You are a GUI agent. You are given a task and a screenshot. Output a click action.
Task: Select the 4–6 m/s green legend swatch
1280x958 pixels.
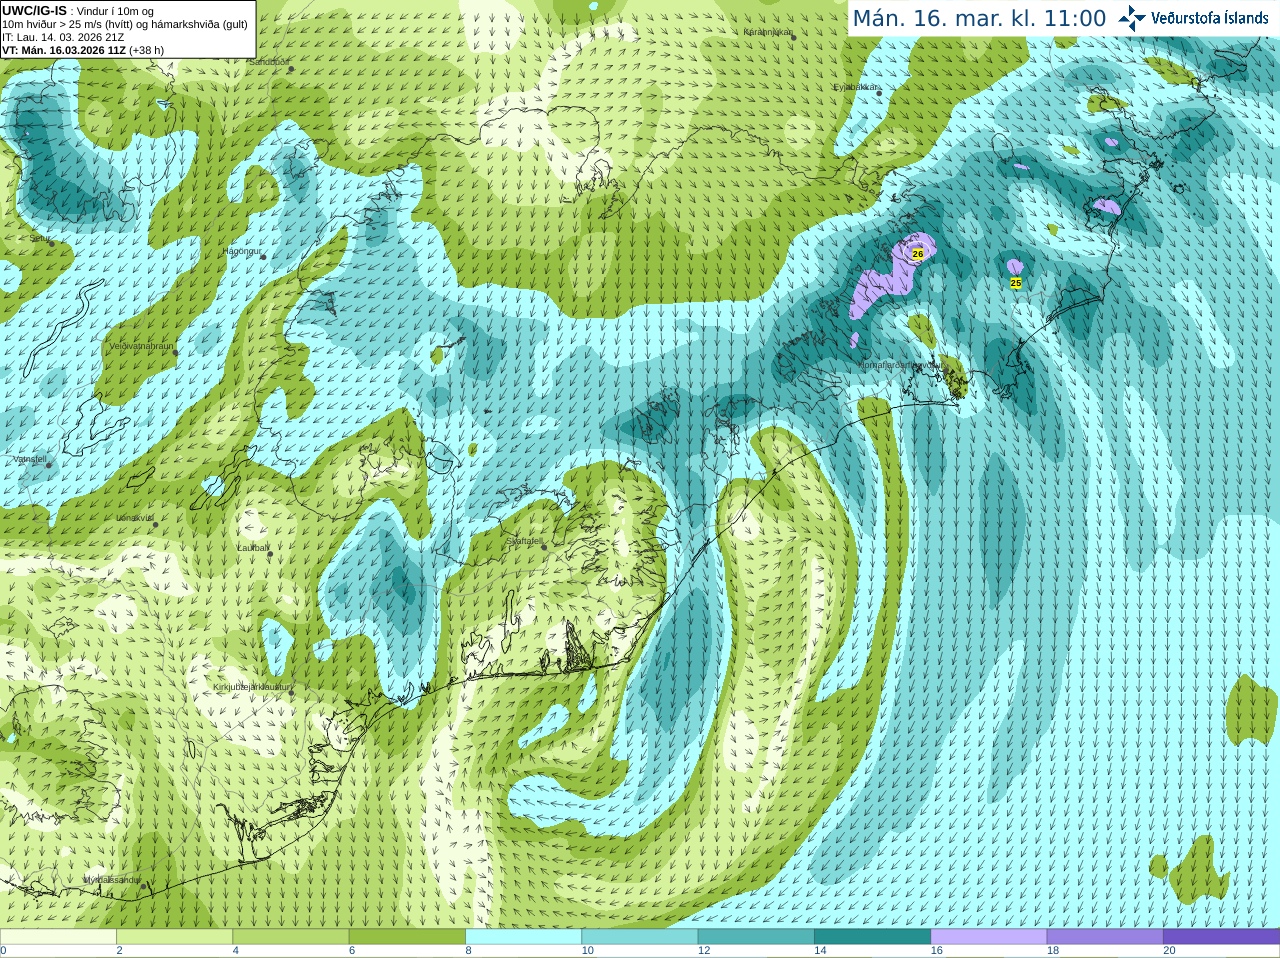click(290, 937)
